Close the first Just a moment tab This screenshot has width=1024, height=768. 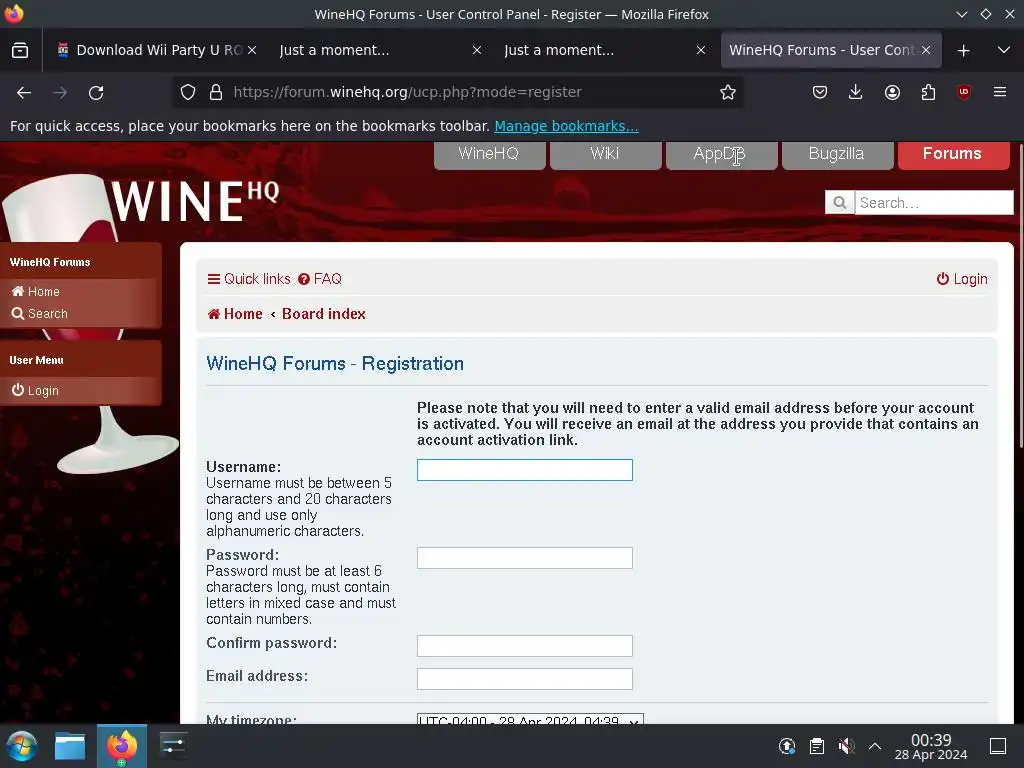477,50
